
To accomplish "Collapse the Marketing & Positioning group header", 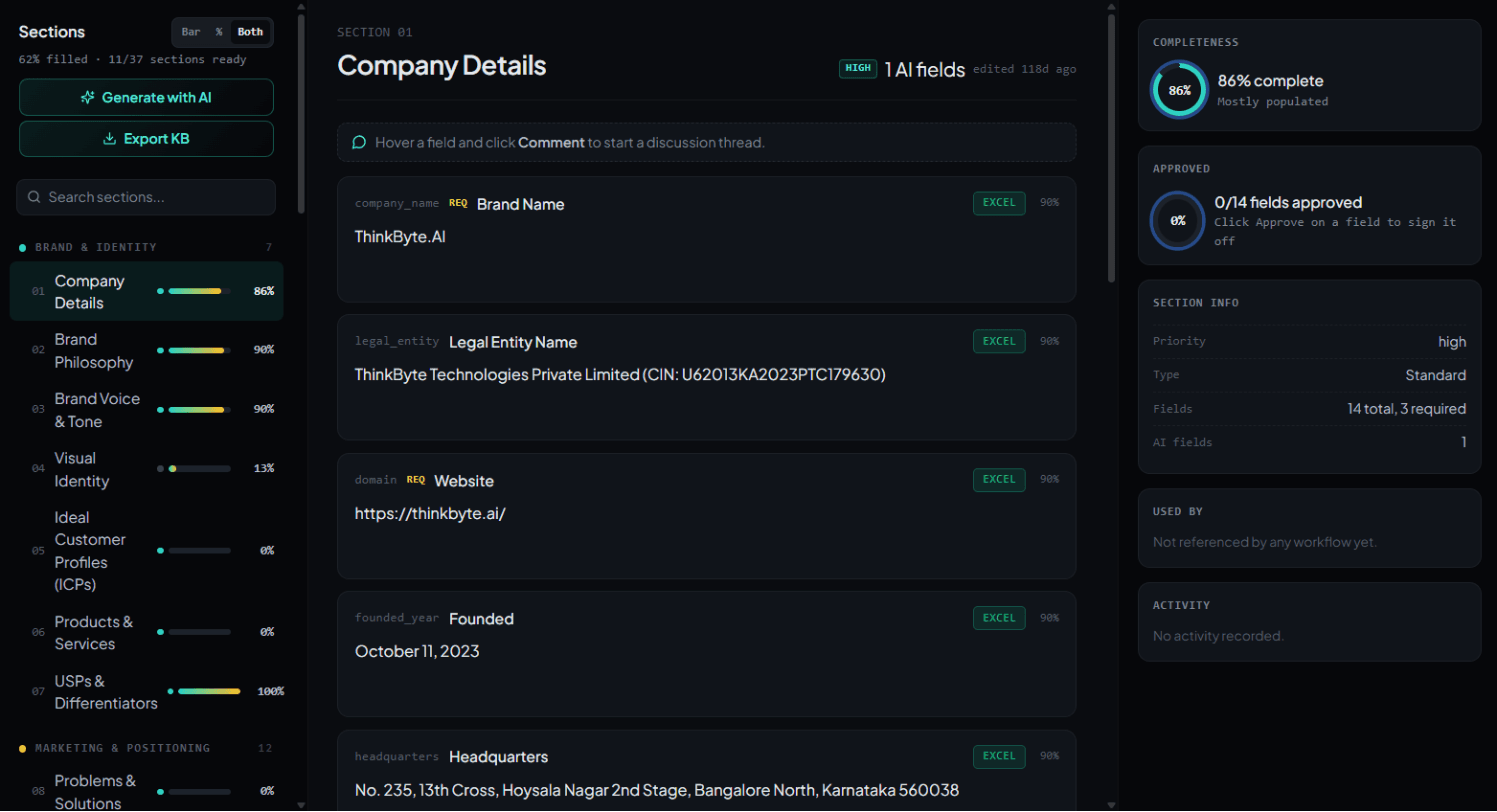I will pyautogui.click(x=146, y=748).
